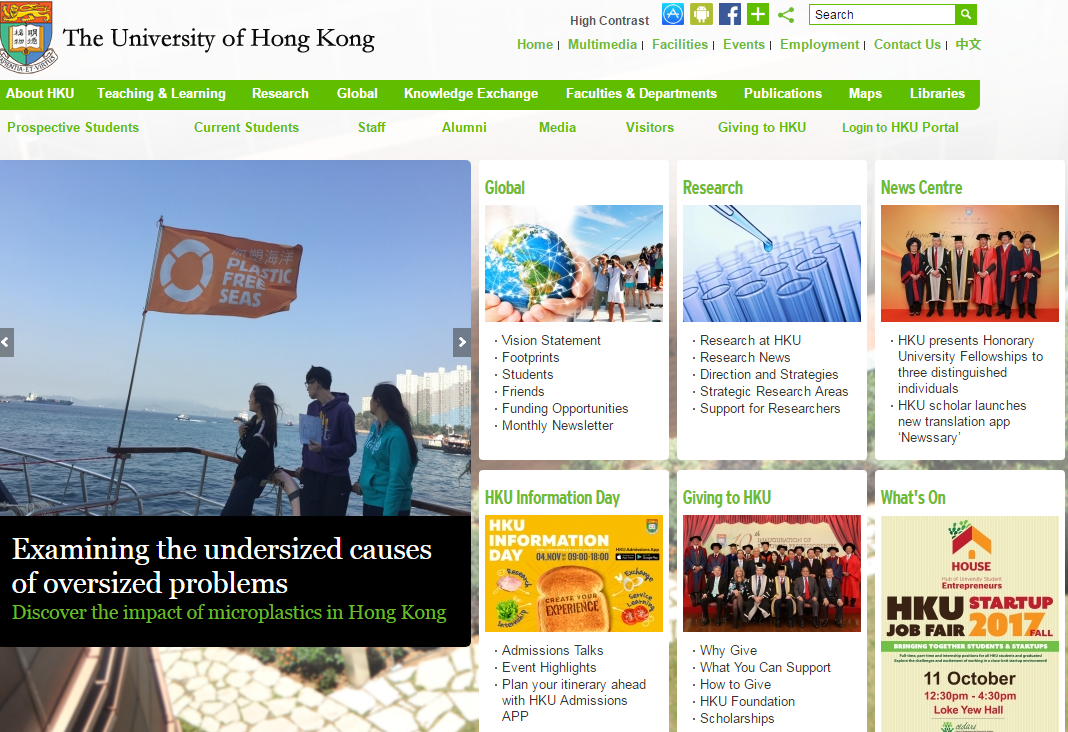
Task: Open the Events link
Action: click(744, 44)
